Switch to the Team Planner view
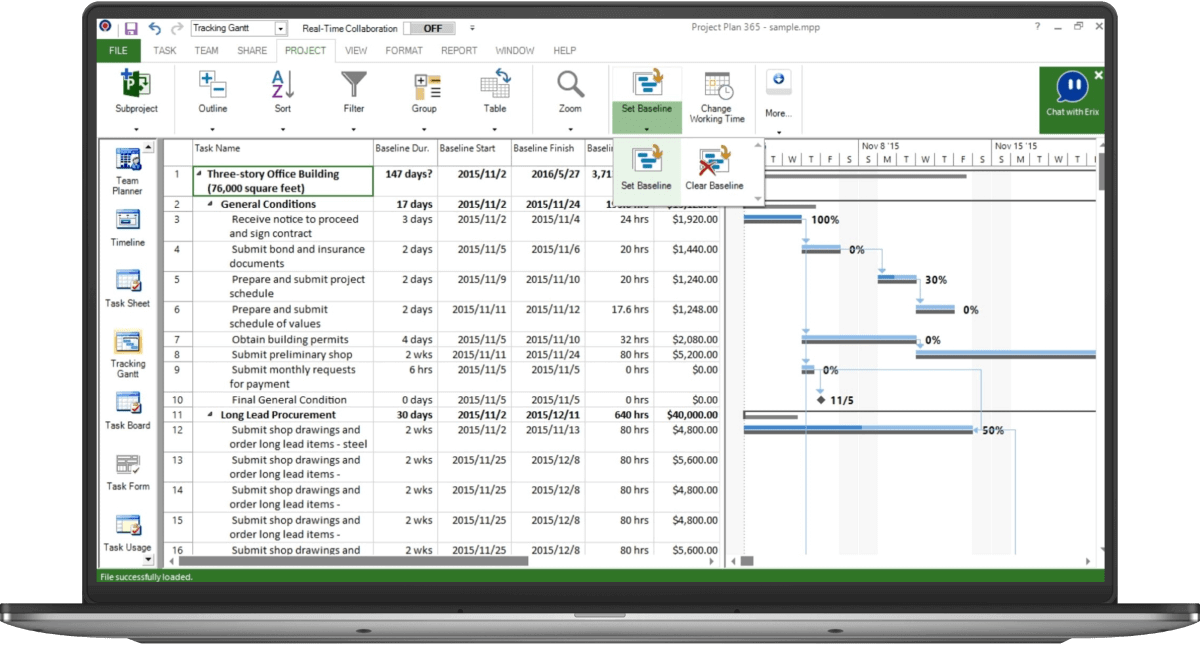The width and height of the screenshot is (1200, 654). 127,170
